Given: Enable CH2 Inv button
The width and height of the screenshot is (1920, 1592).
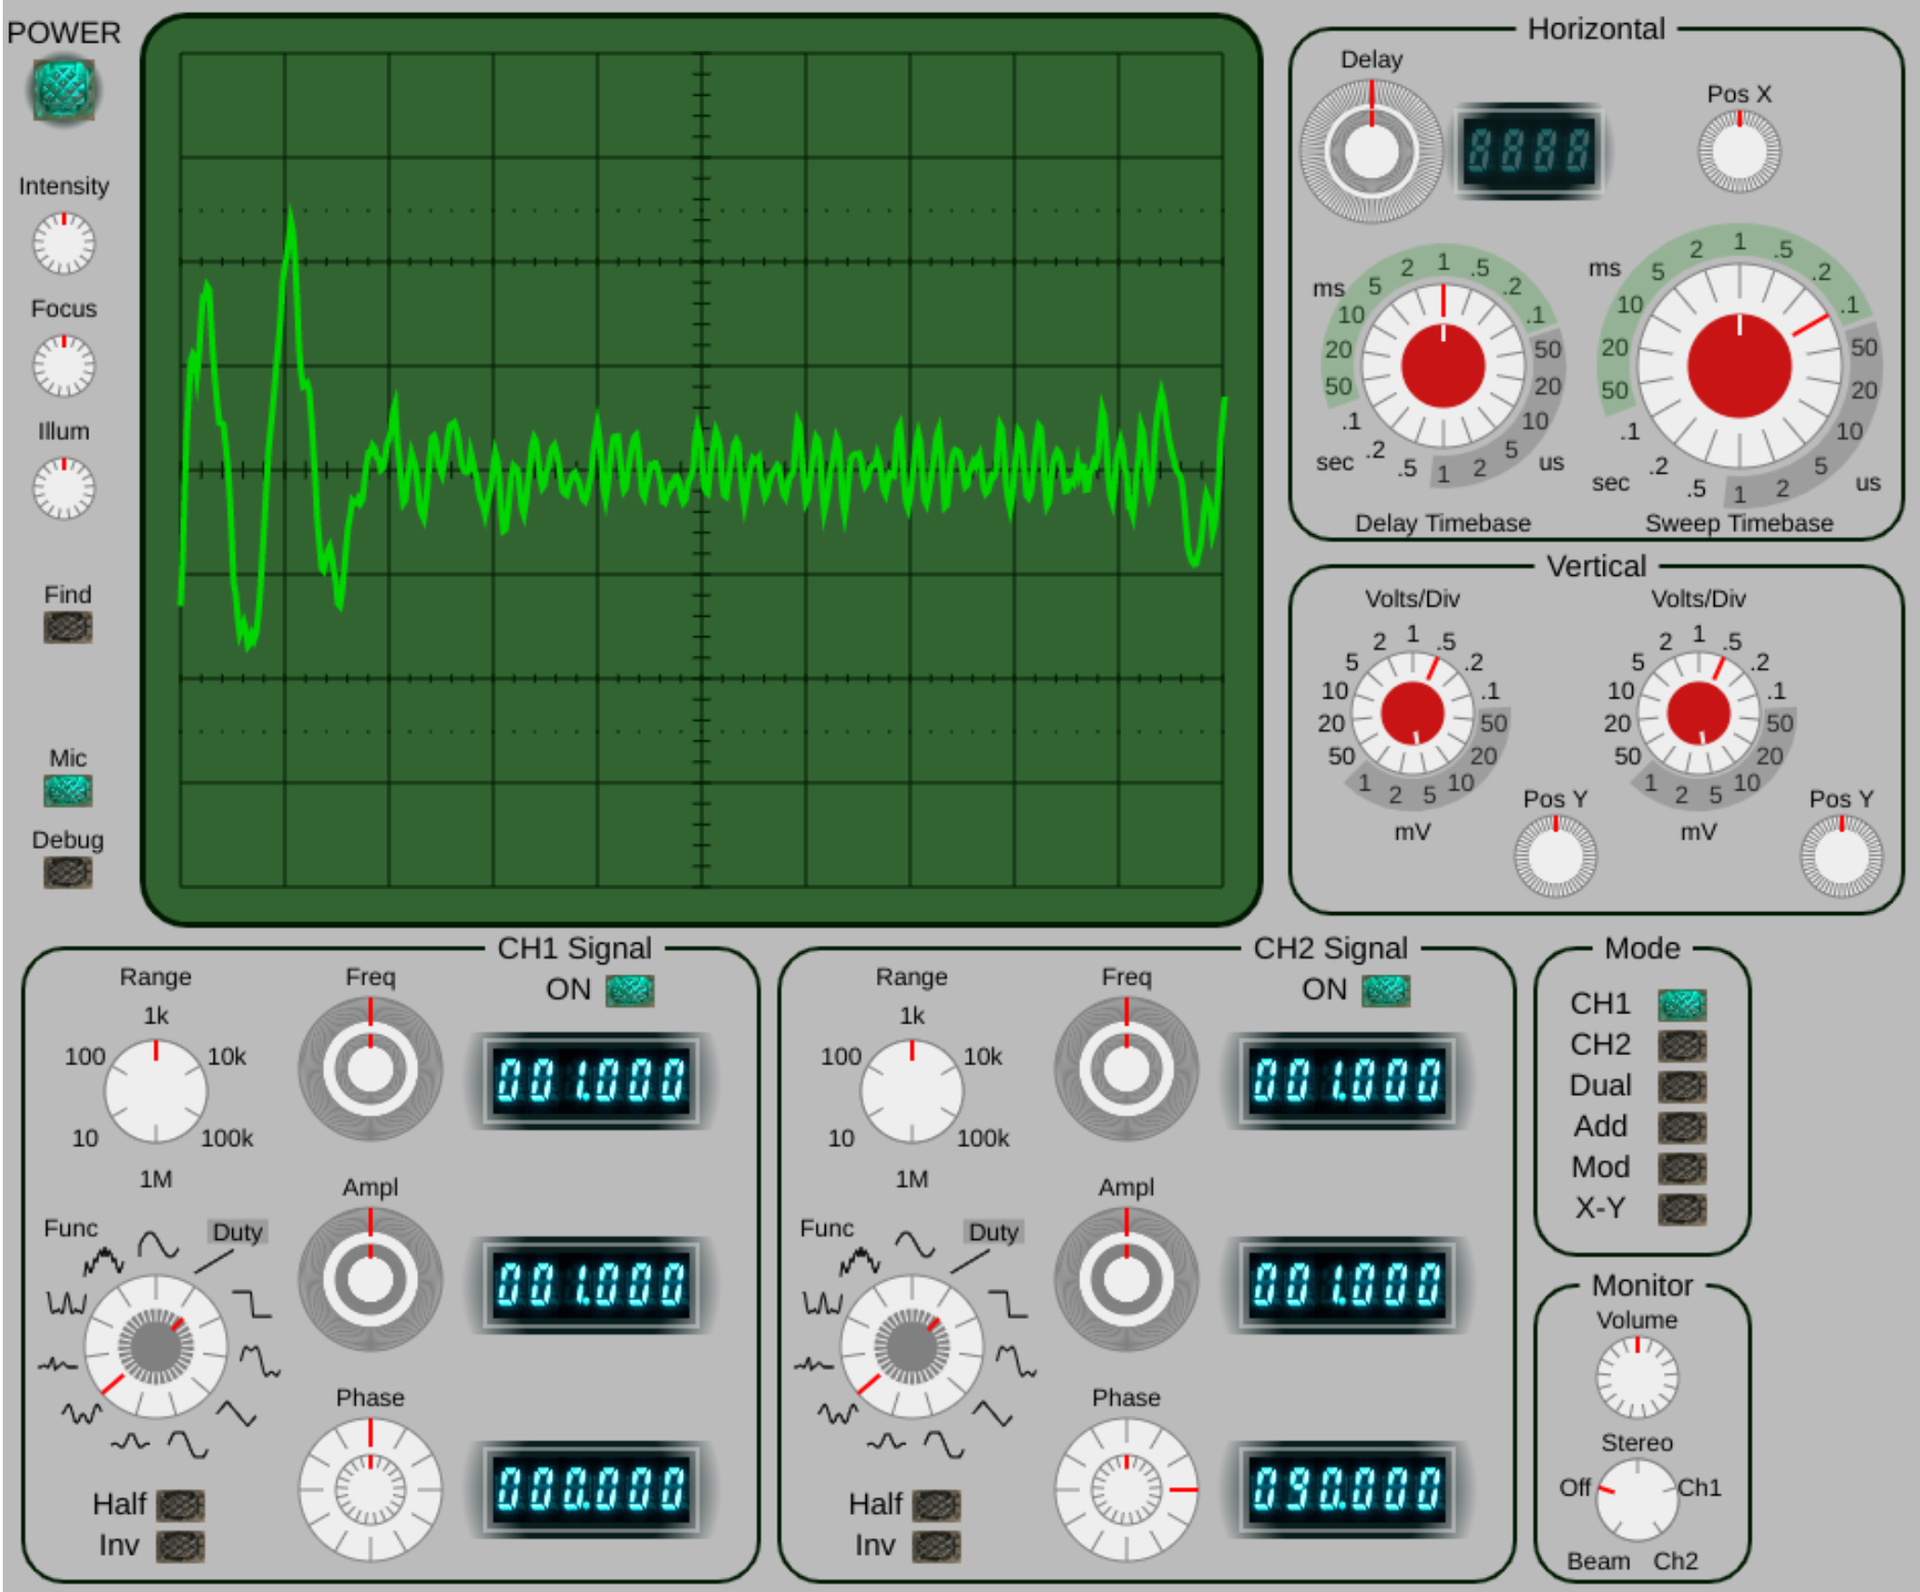Looking at the screenshot, I should 937,1546.
